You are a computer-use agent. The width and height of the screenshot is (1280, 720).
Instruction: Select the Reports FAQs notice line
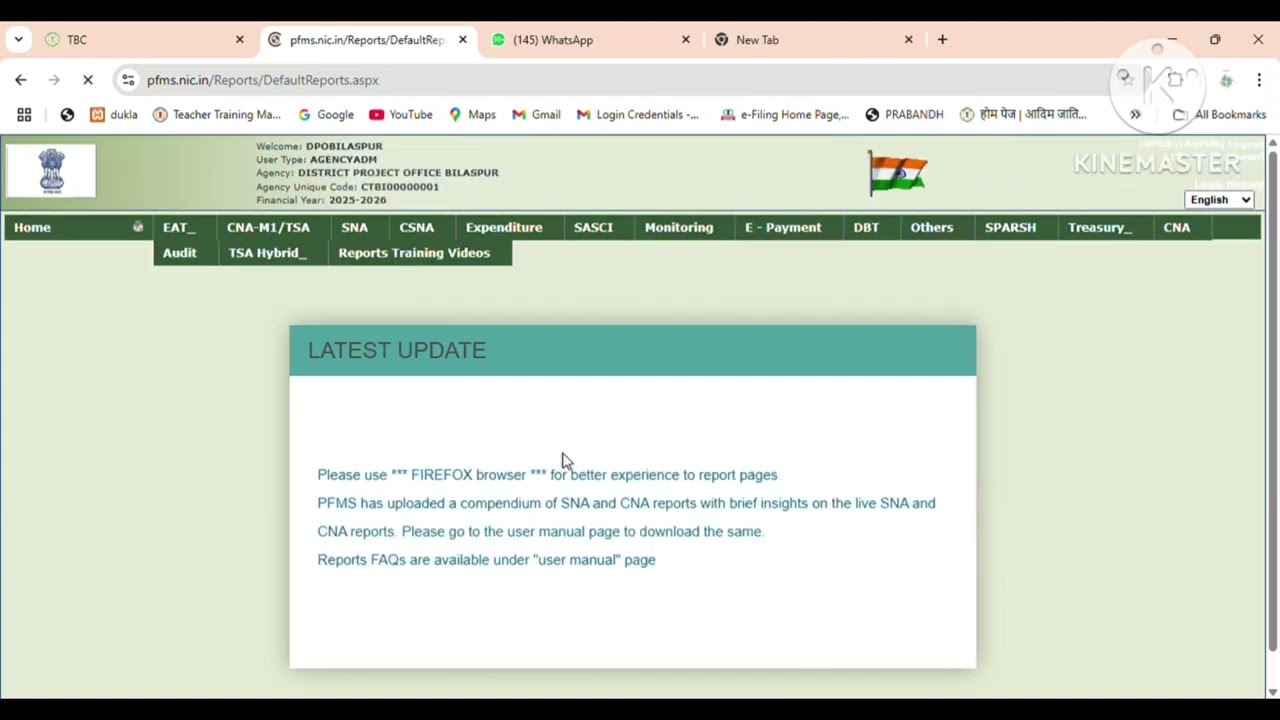[x=486, y=560]
